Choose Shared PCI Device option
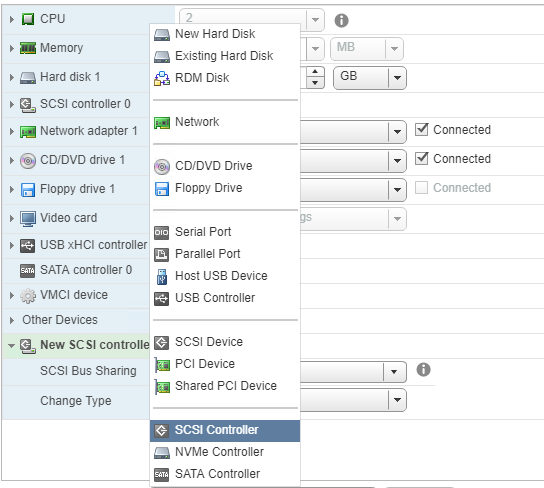The image size is (544, 488). [225, 386]
